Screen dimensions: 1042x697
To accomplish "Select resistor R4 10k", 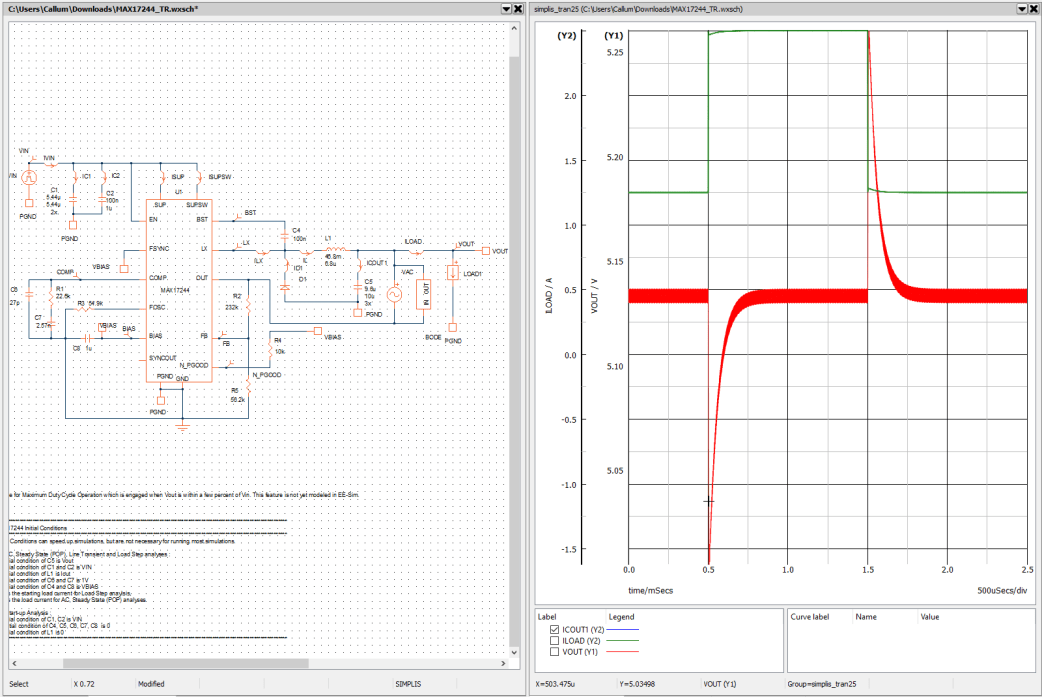I will coord(270,350).
